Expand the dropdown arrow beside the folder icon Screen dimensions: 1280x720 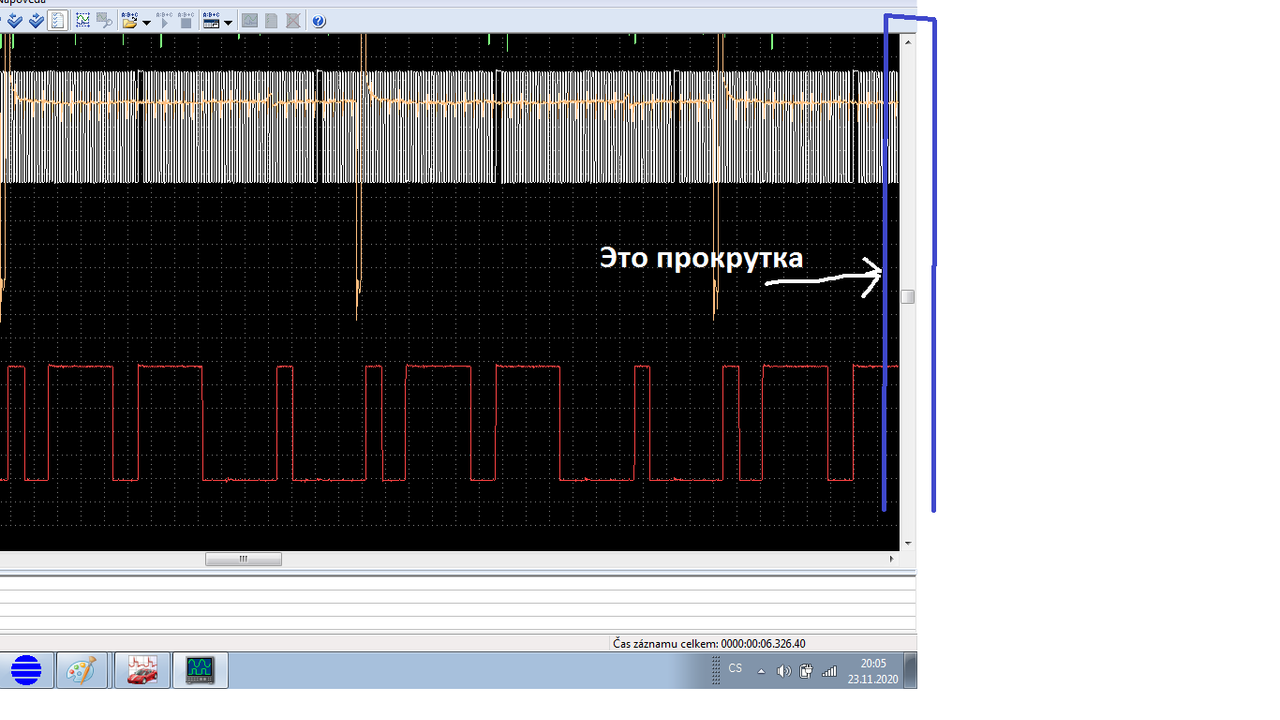click(147, 22)
